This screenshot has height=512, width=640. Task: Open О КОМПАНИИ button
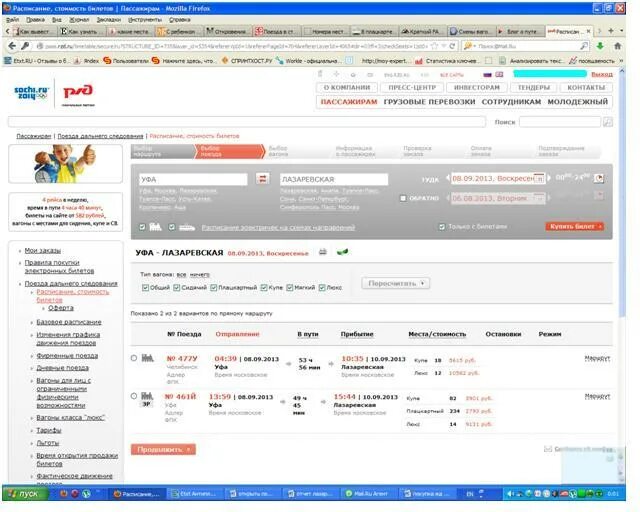(x=347, y=87)
